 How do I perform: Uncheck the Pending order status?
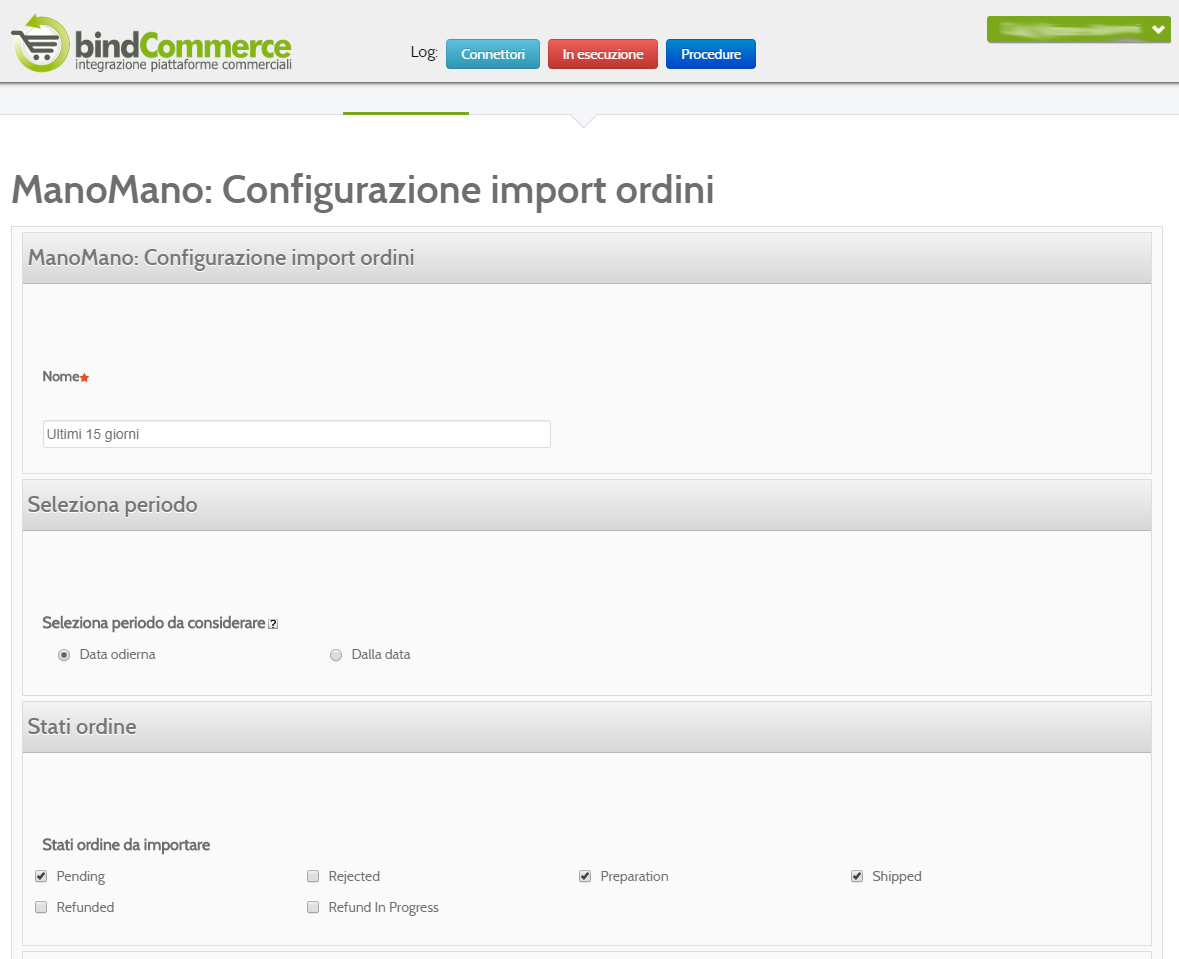(x=41, y=876)
